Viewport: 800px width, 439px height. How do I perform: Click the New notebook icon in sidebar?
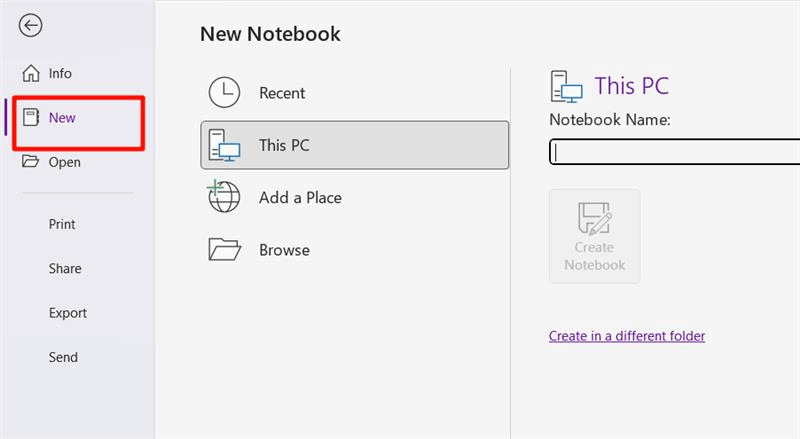point(31,117)
